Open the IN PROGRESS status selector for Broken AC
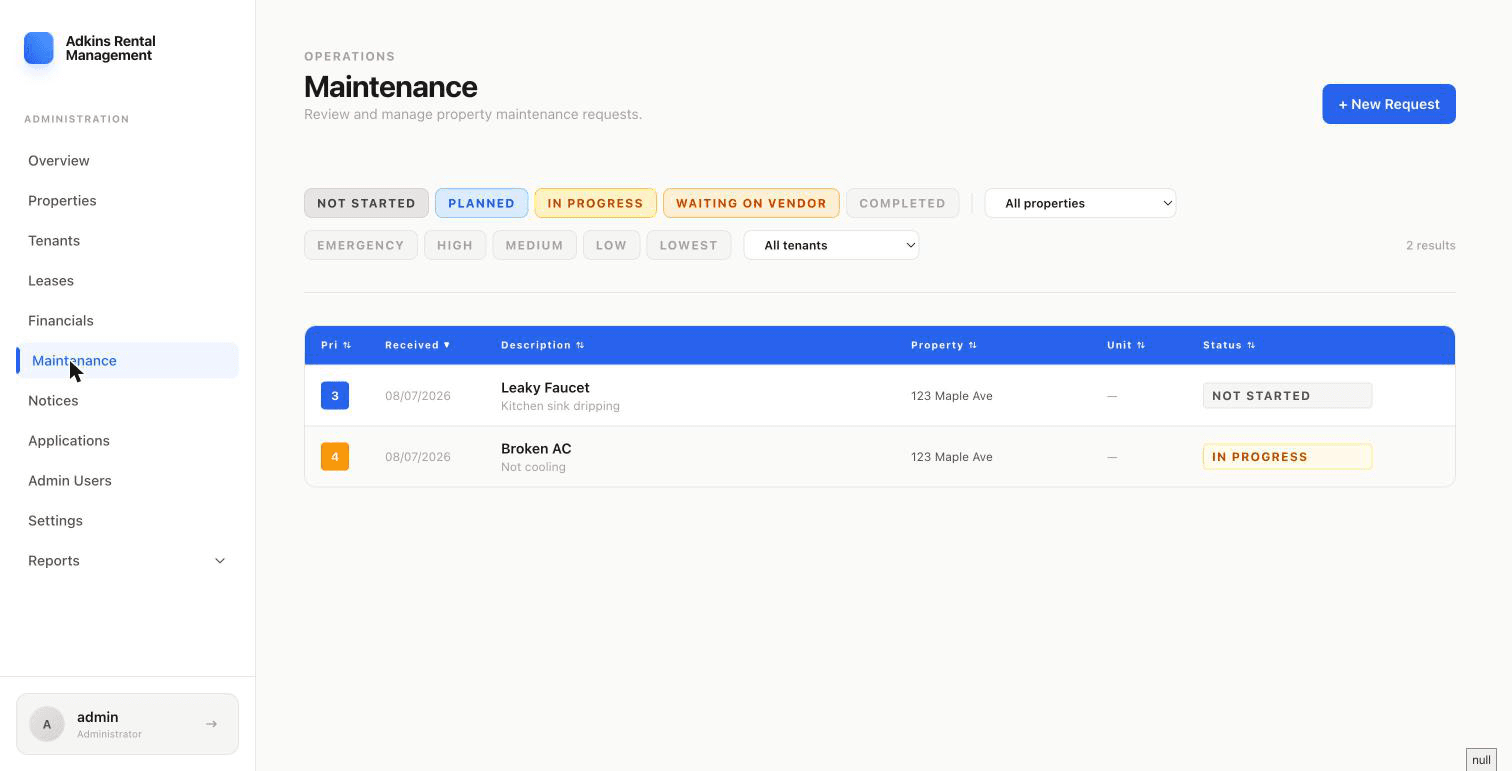This screenshot has width=1512, height=771. (1287, 457)
